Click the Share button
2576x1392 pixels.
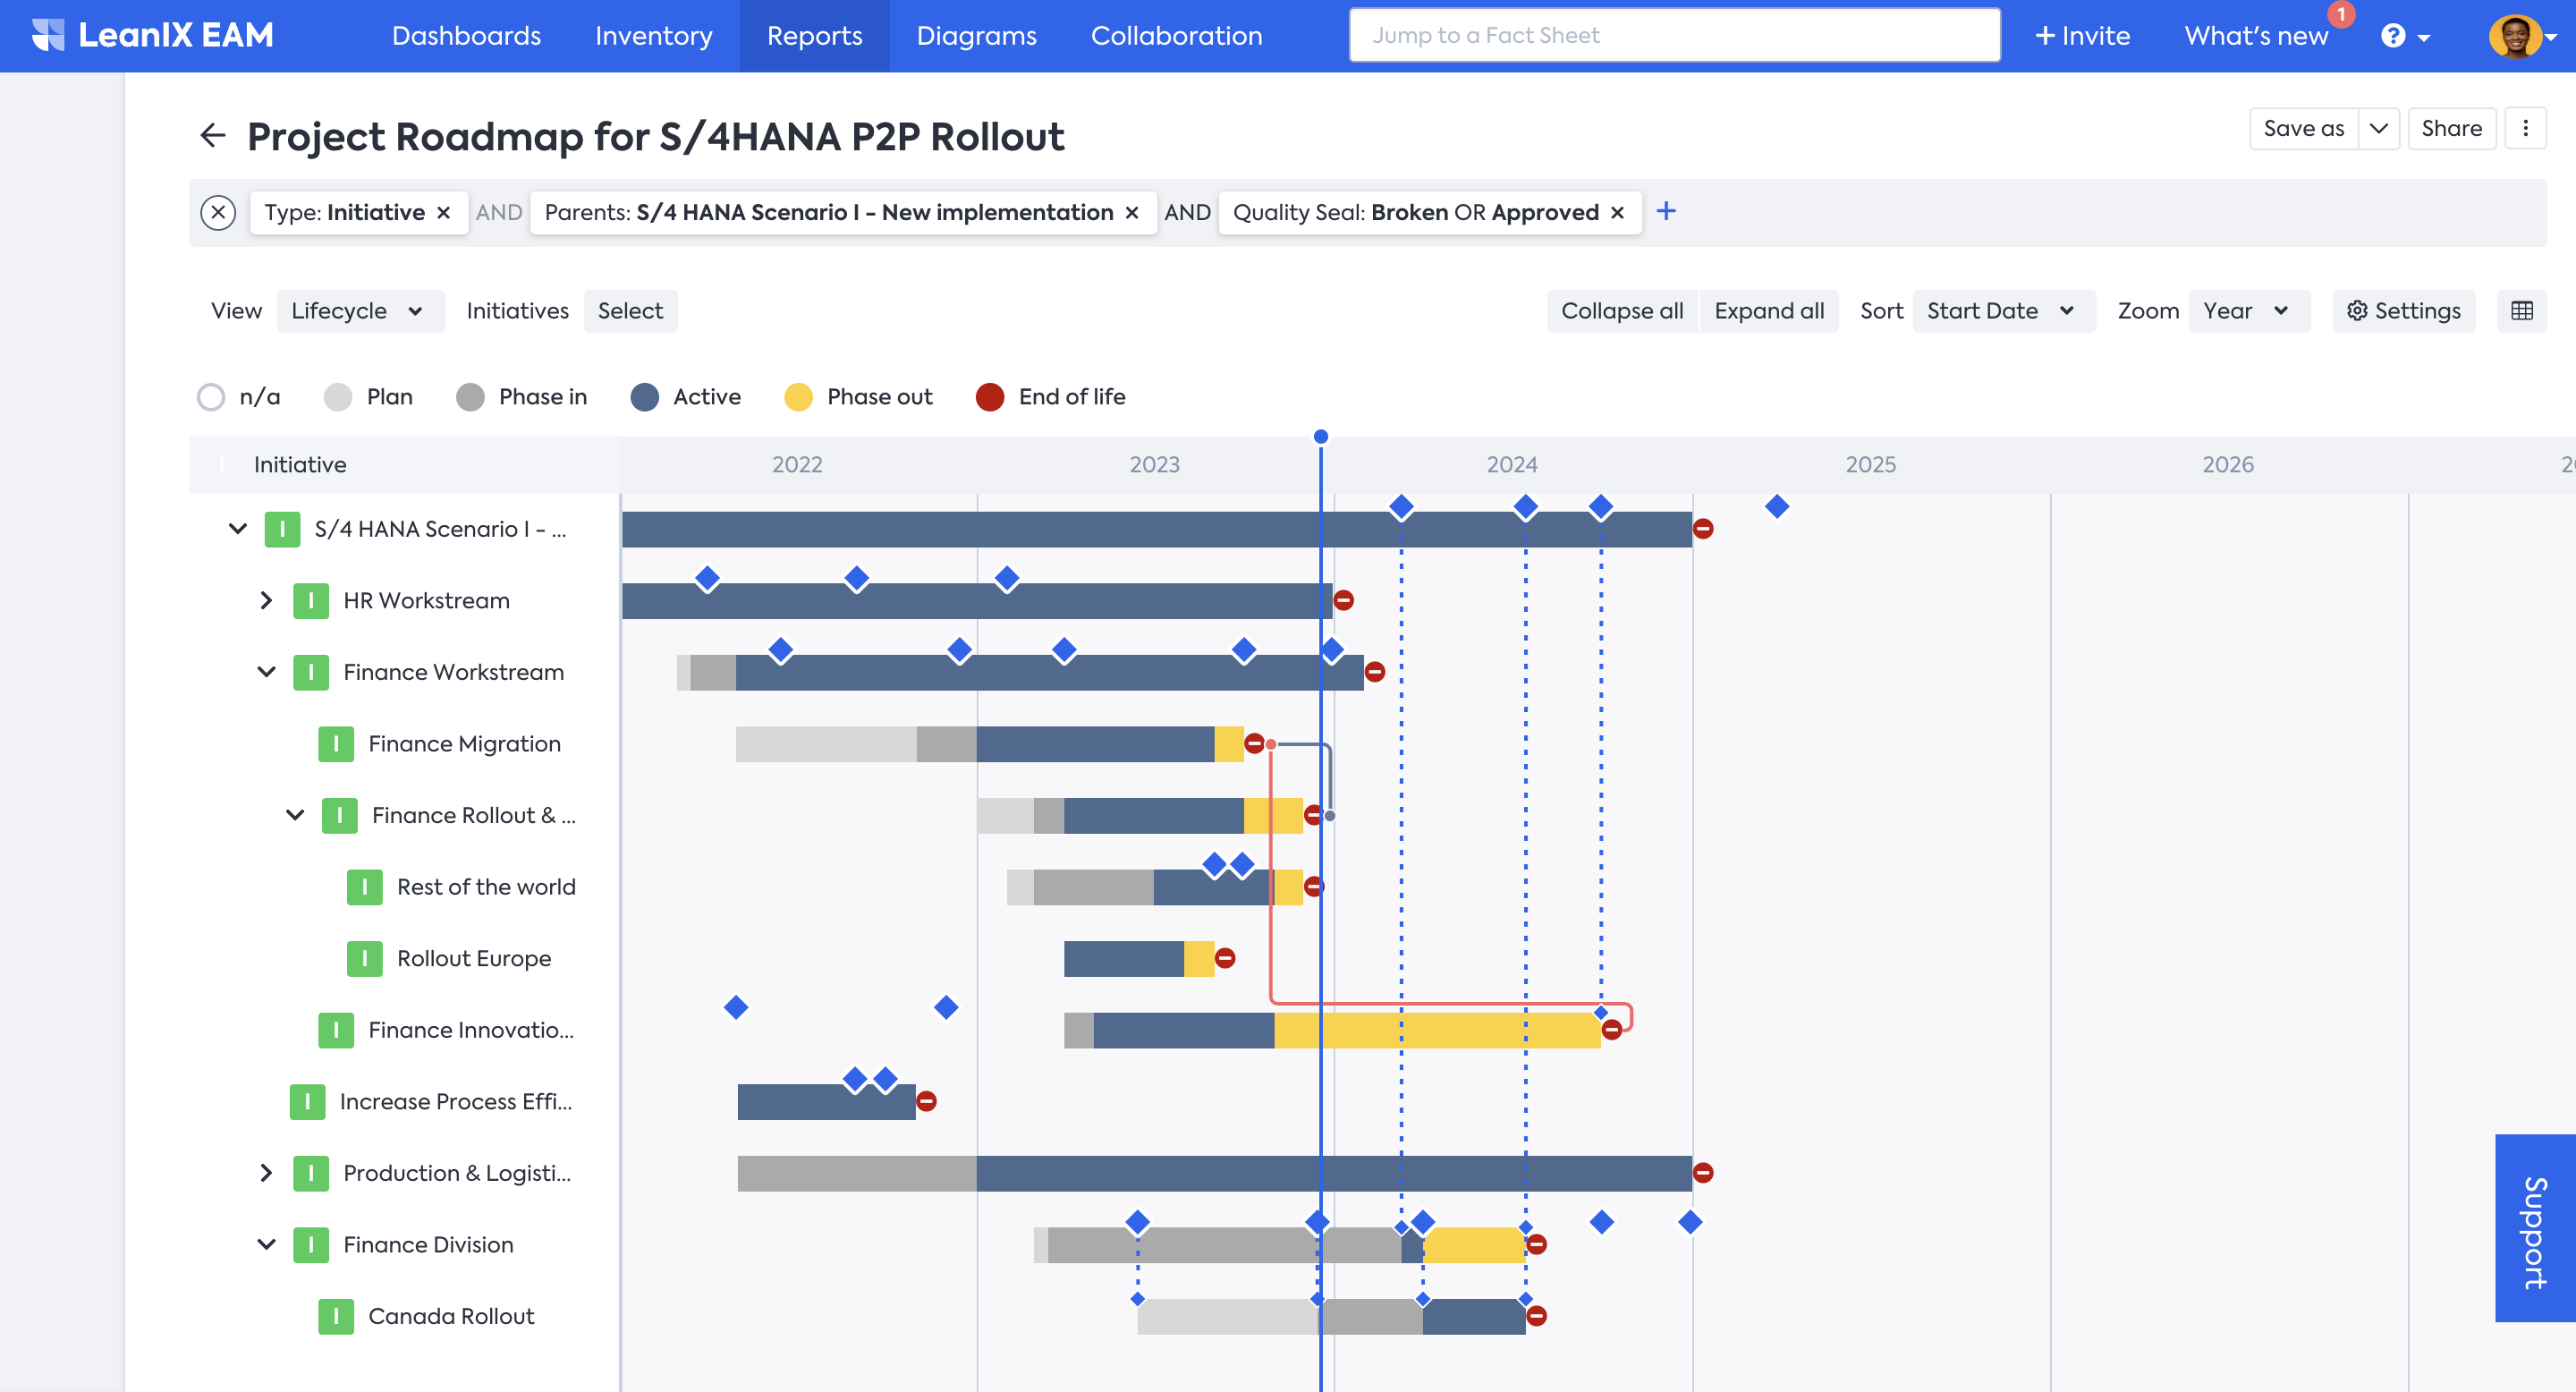pyautogui.click(x=2451, y=128)
